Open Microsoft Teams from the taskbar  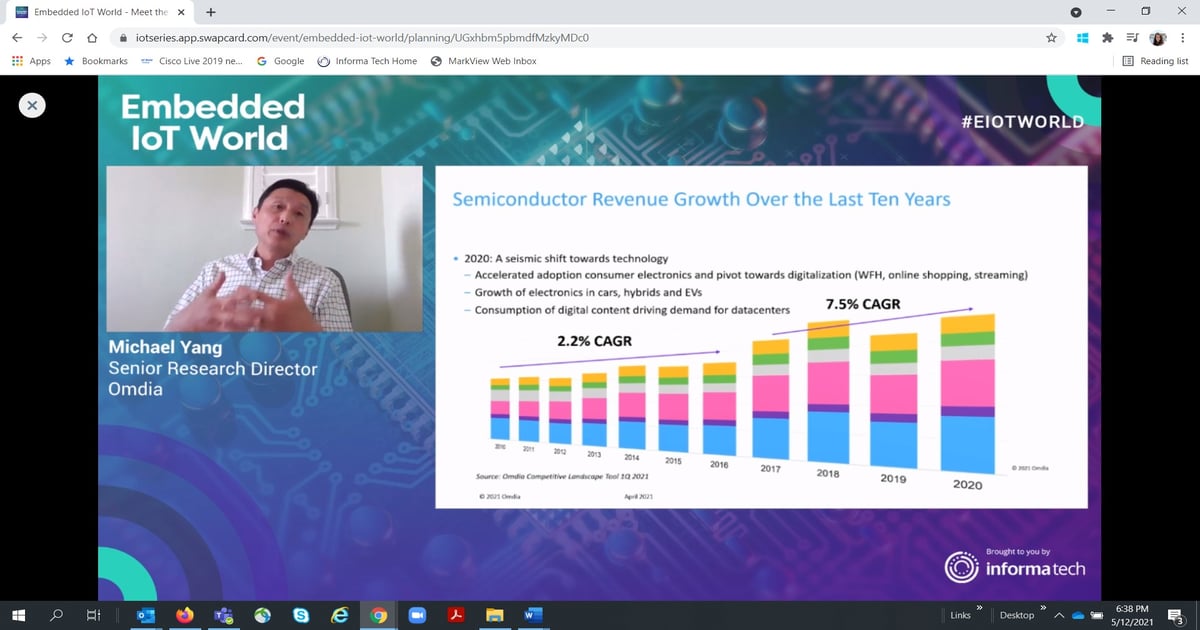point(223,614)
